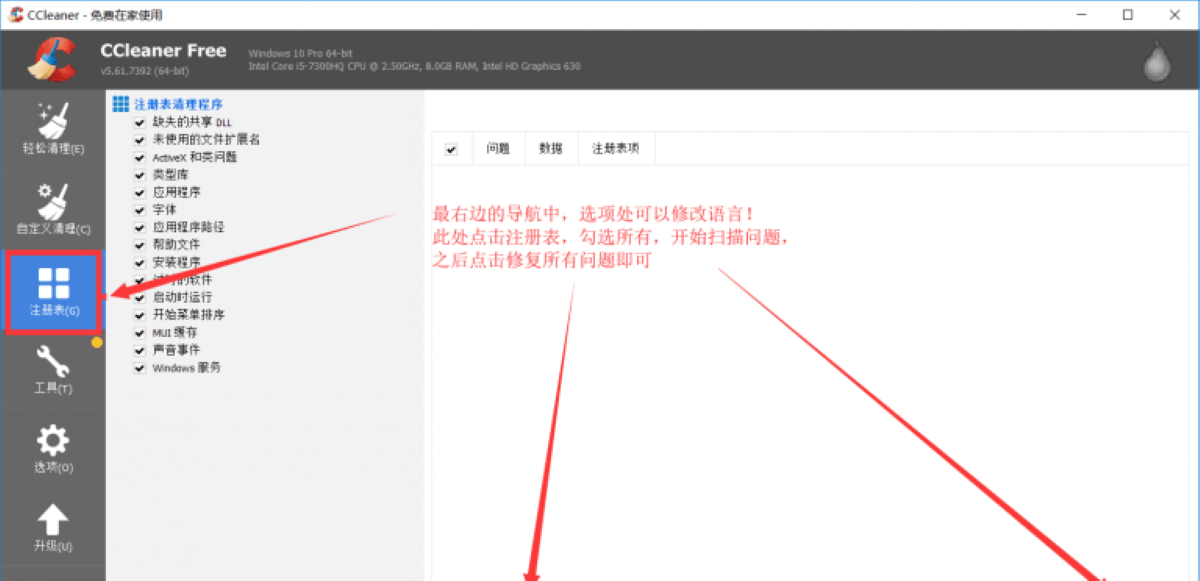Viewport: 1200px width, 581px height.
Task: Click the 注册表清理程序 heading link
Action: pyautogui.click(x=178, y=104)
